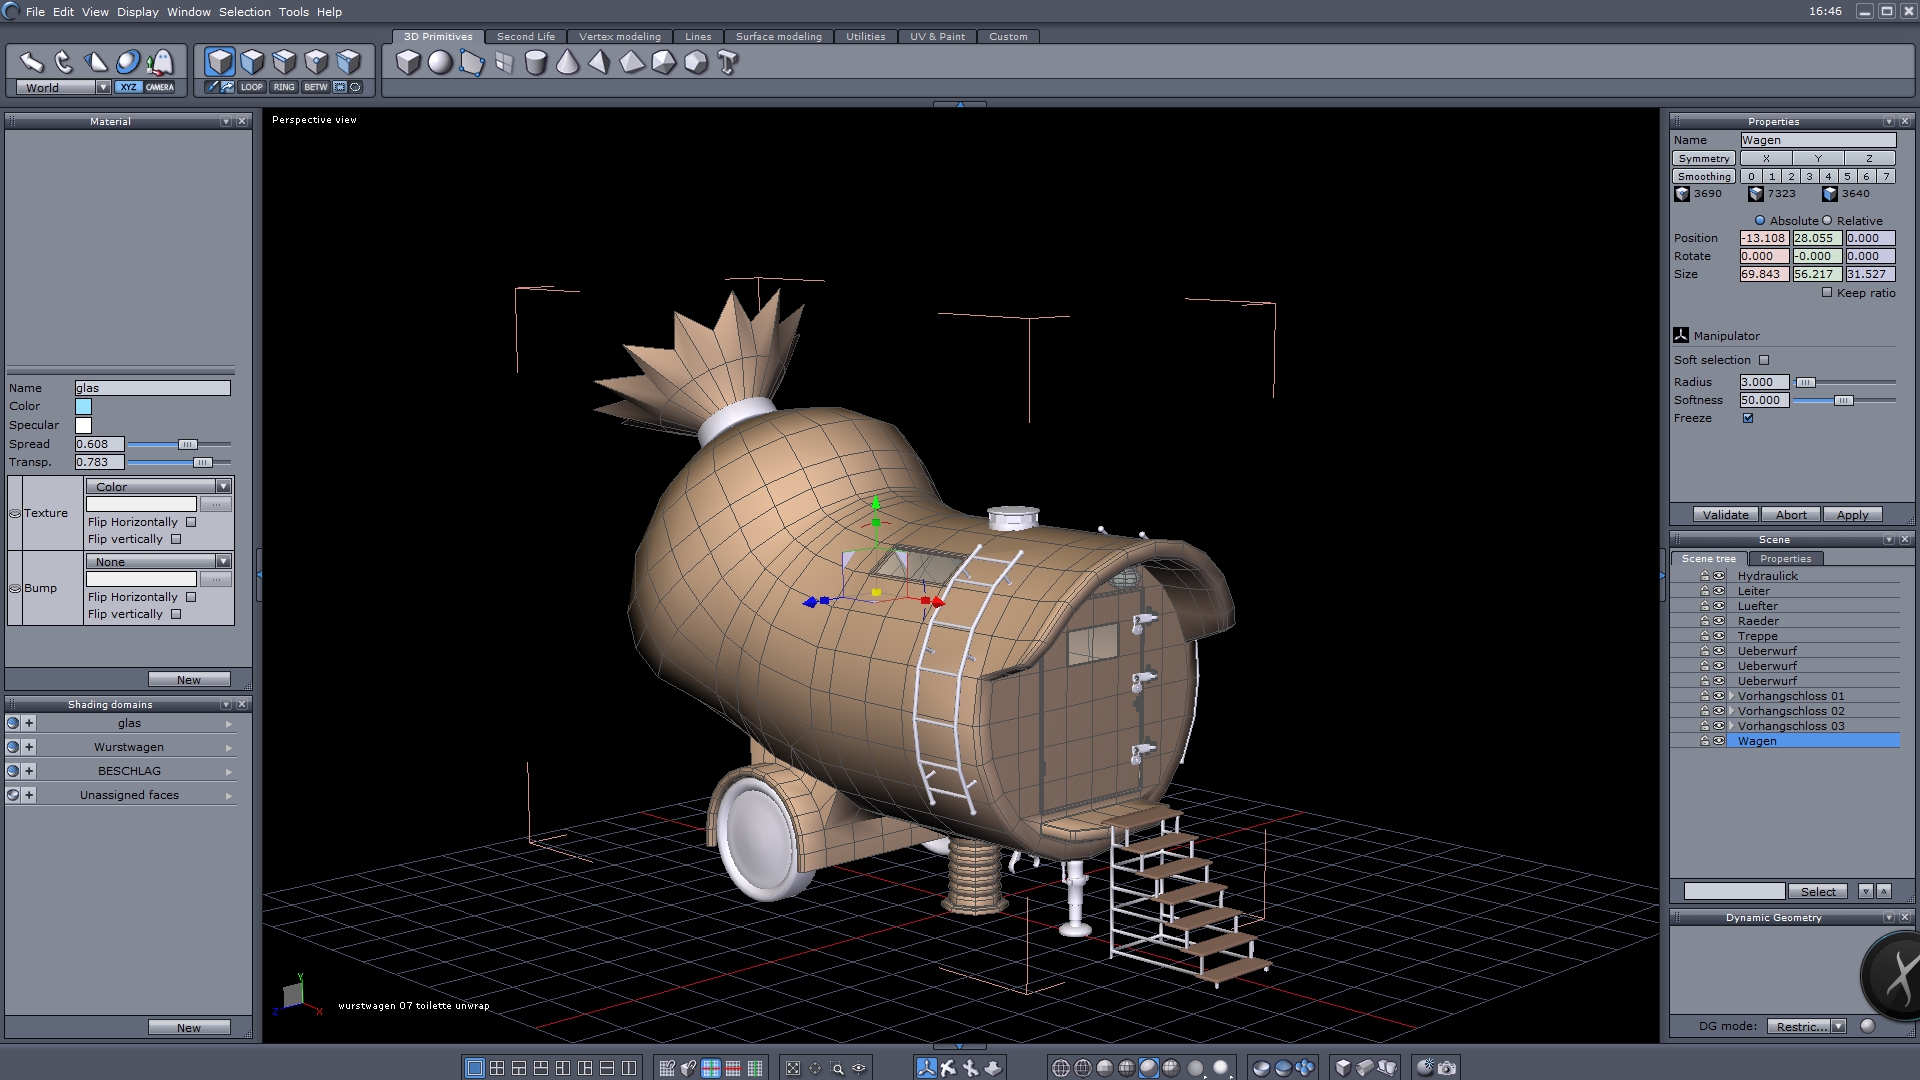Hide the Leiter object via eye icon
This screenshot has height=1080, width=1920.
[1719, 591]
